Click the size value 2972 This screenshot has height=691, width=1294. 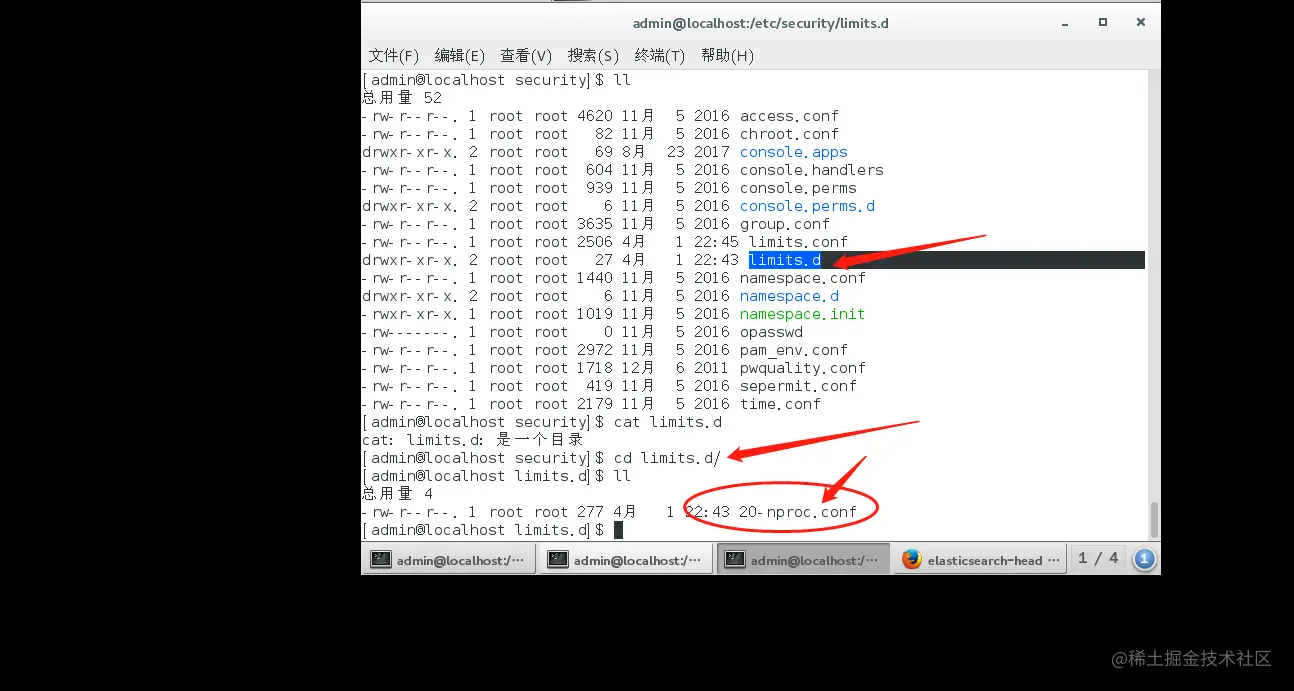point(595,350)
